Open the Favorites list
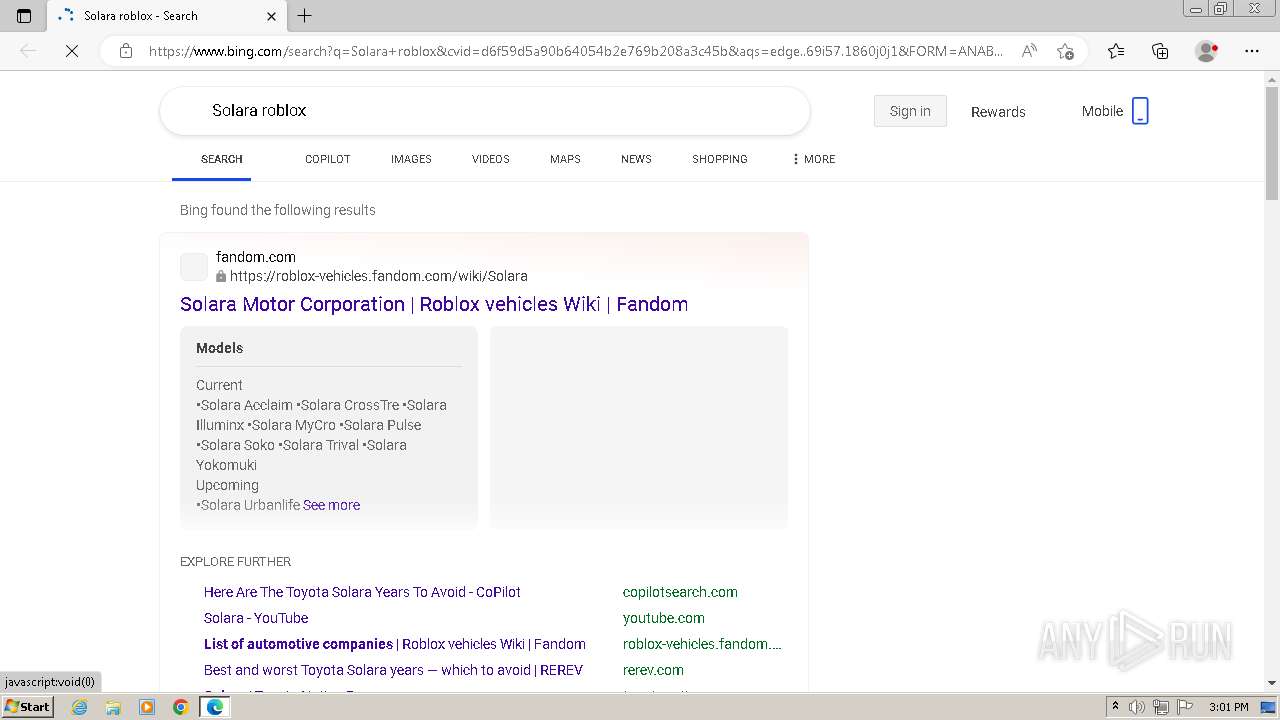This screenshot has width=1280, height=720. pyautogui.click(x=1116, y=51)
